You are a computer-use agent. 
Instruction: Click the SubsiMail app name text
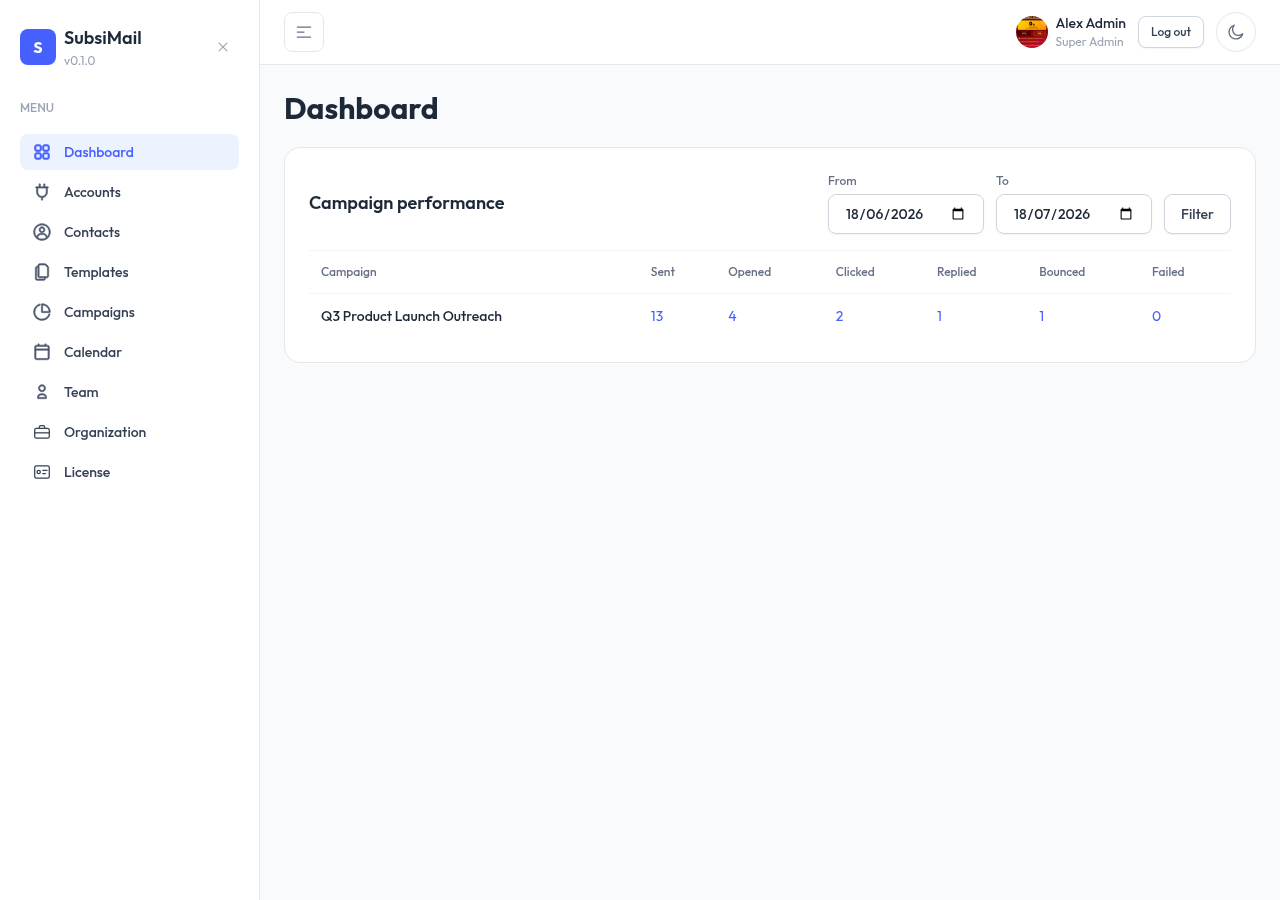click(x=103, y=38)
